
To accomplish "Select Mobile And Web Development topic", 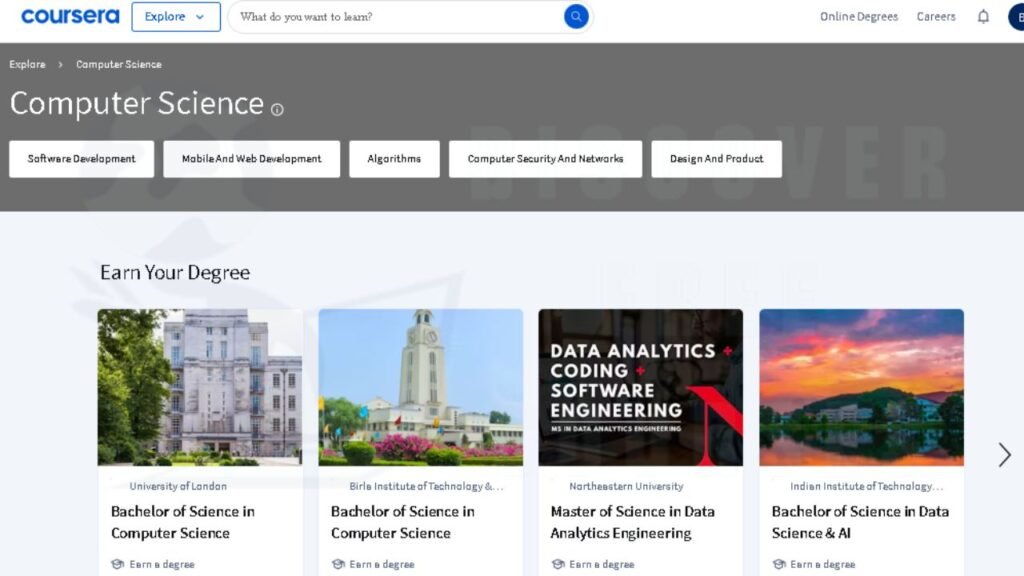I will pos(251,159).
